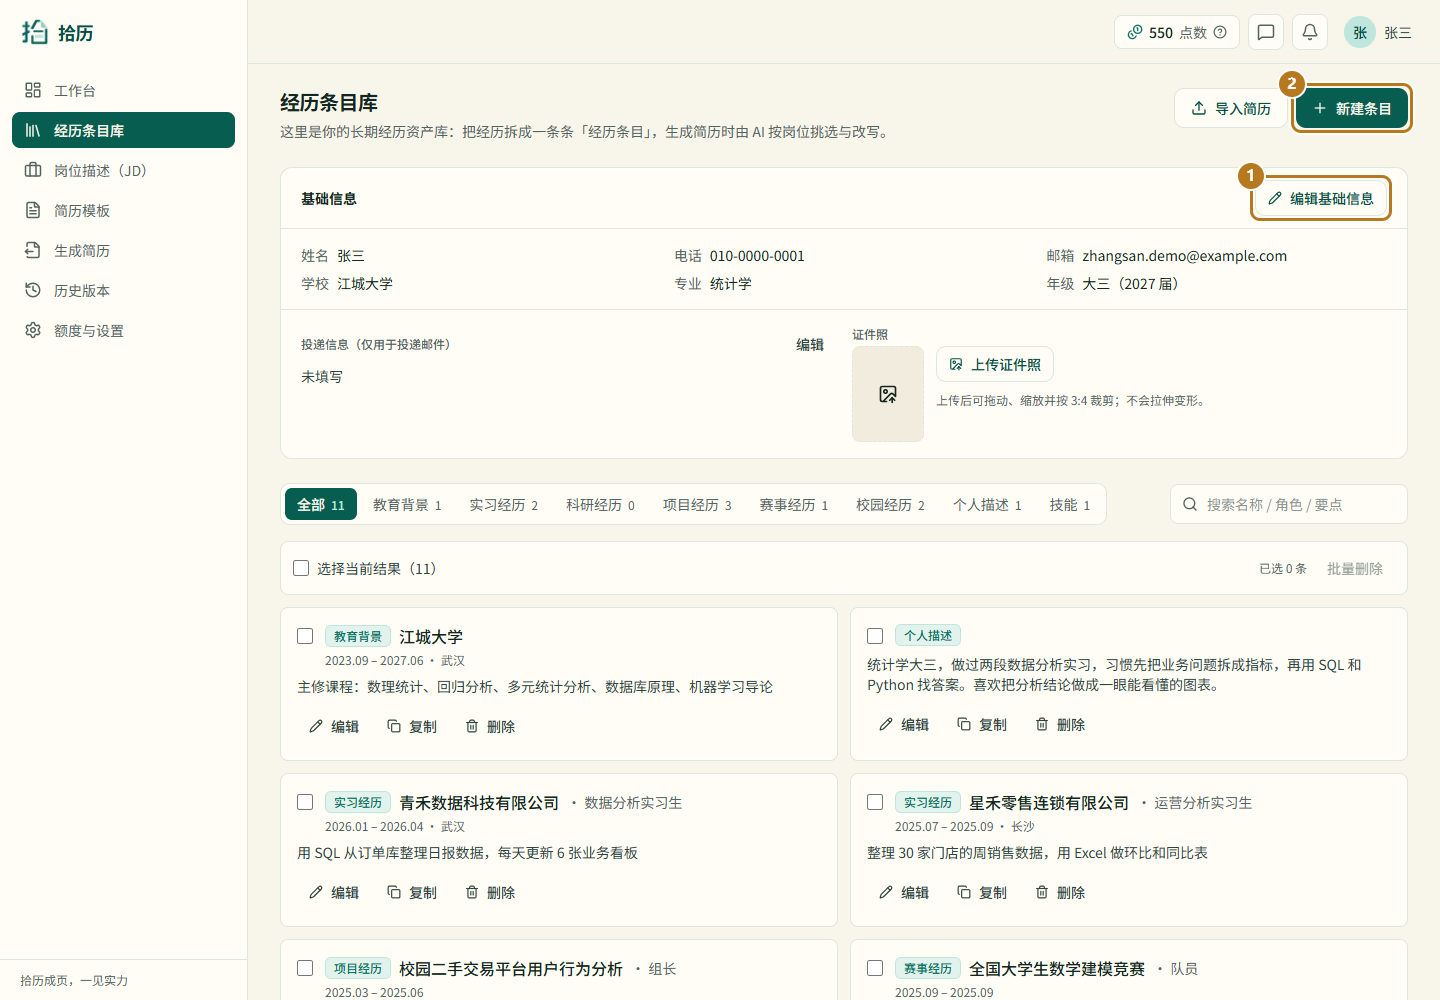Check the 个人描述 entry checkbox
Screen dimensions: 1440x1000
tap(875, 636)
